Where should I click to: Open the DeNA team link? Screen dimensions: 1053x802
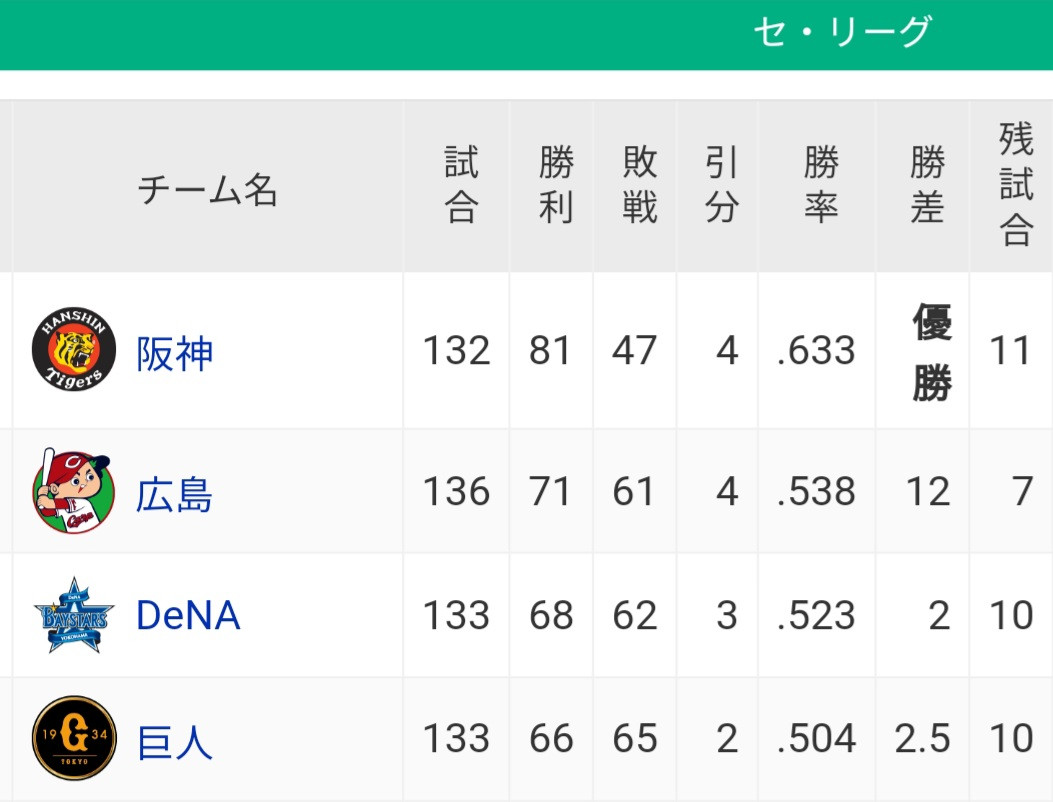point(188,615)
